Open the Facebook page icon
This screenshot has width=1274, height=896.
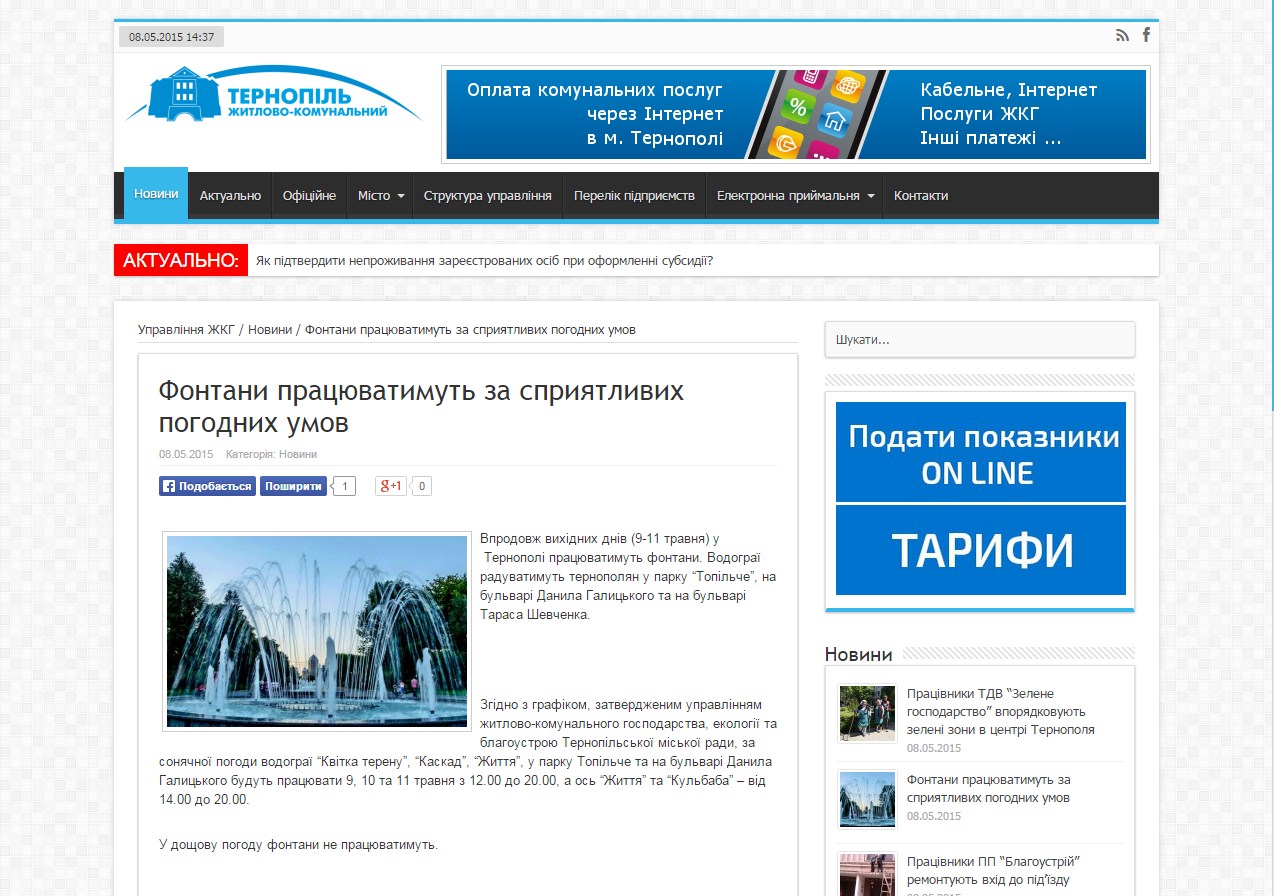tap(1146, 35)
